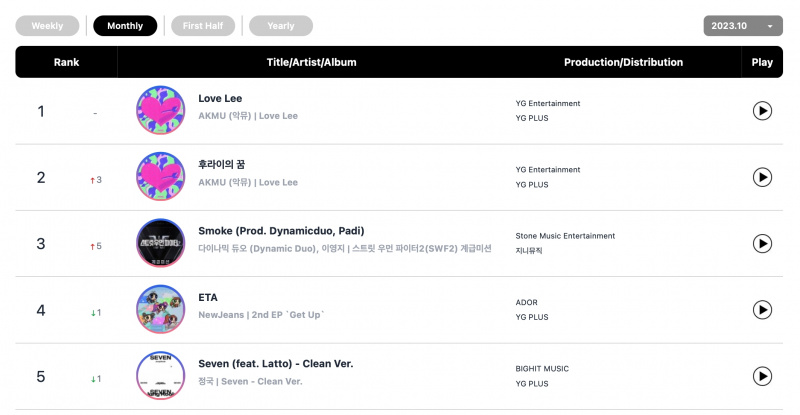This screenshot has width=800, height=415.
Task: Open the Seven Clean Ver. album cover
Action: (161, 376)
